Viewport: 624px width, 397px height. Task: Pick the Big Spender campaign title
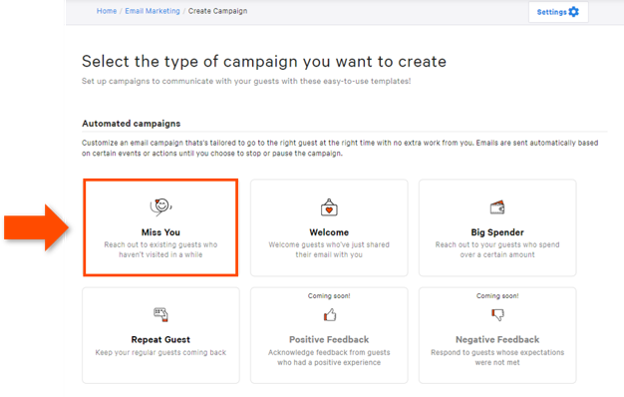click(497, 232)
